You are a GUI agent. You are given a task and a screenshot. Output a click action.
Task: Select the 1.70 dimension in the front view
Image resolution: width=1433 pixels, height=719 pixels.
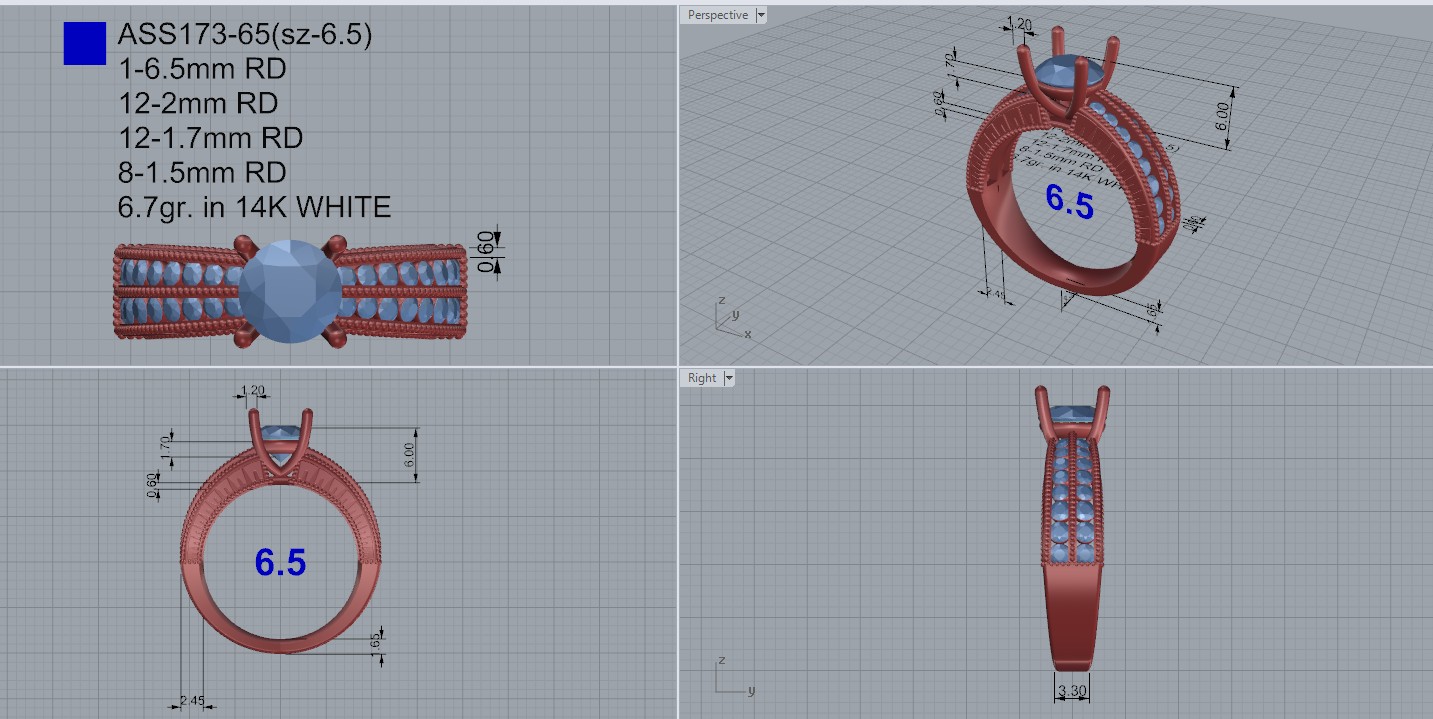pos(165,448)
